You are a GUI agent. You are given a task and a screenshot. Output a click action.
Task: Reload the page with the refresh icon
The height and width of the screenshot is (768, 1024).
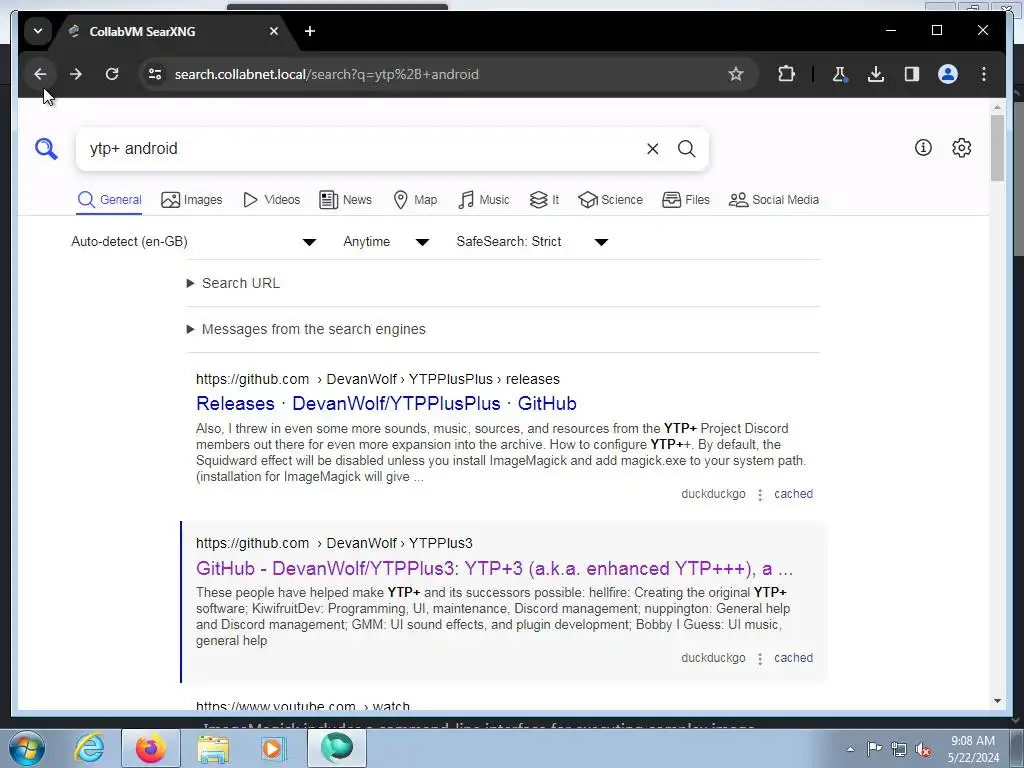(112, 74)
